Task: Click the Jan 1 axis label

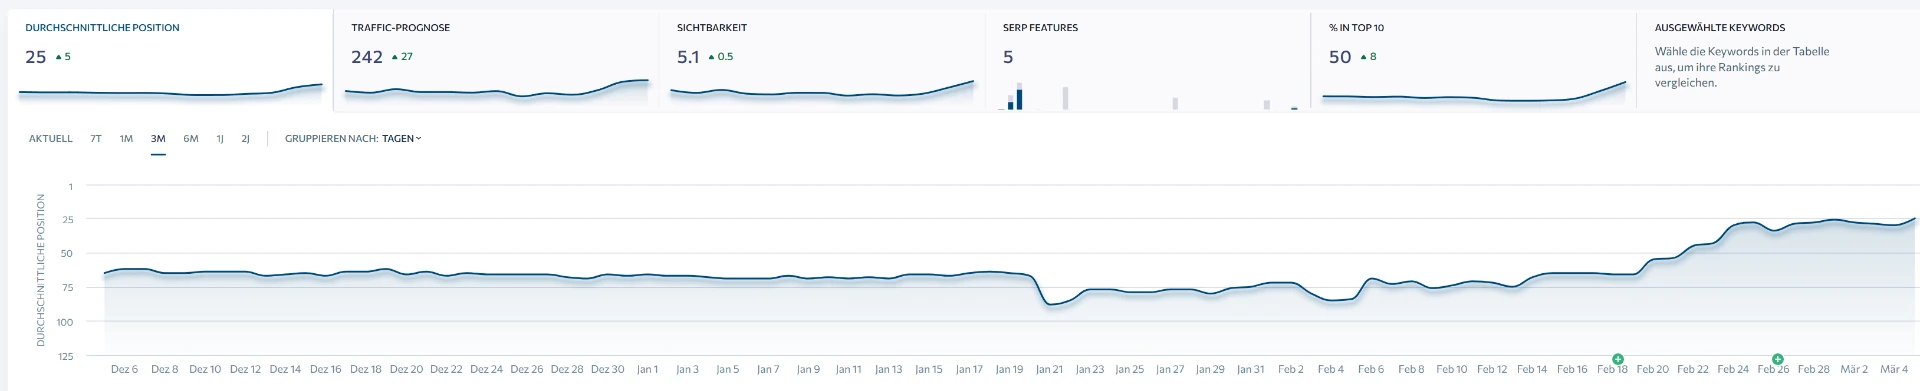Action: point(647,370)
